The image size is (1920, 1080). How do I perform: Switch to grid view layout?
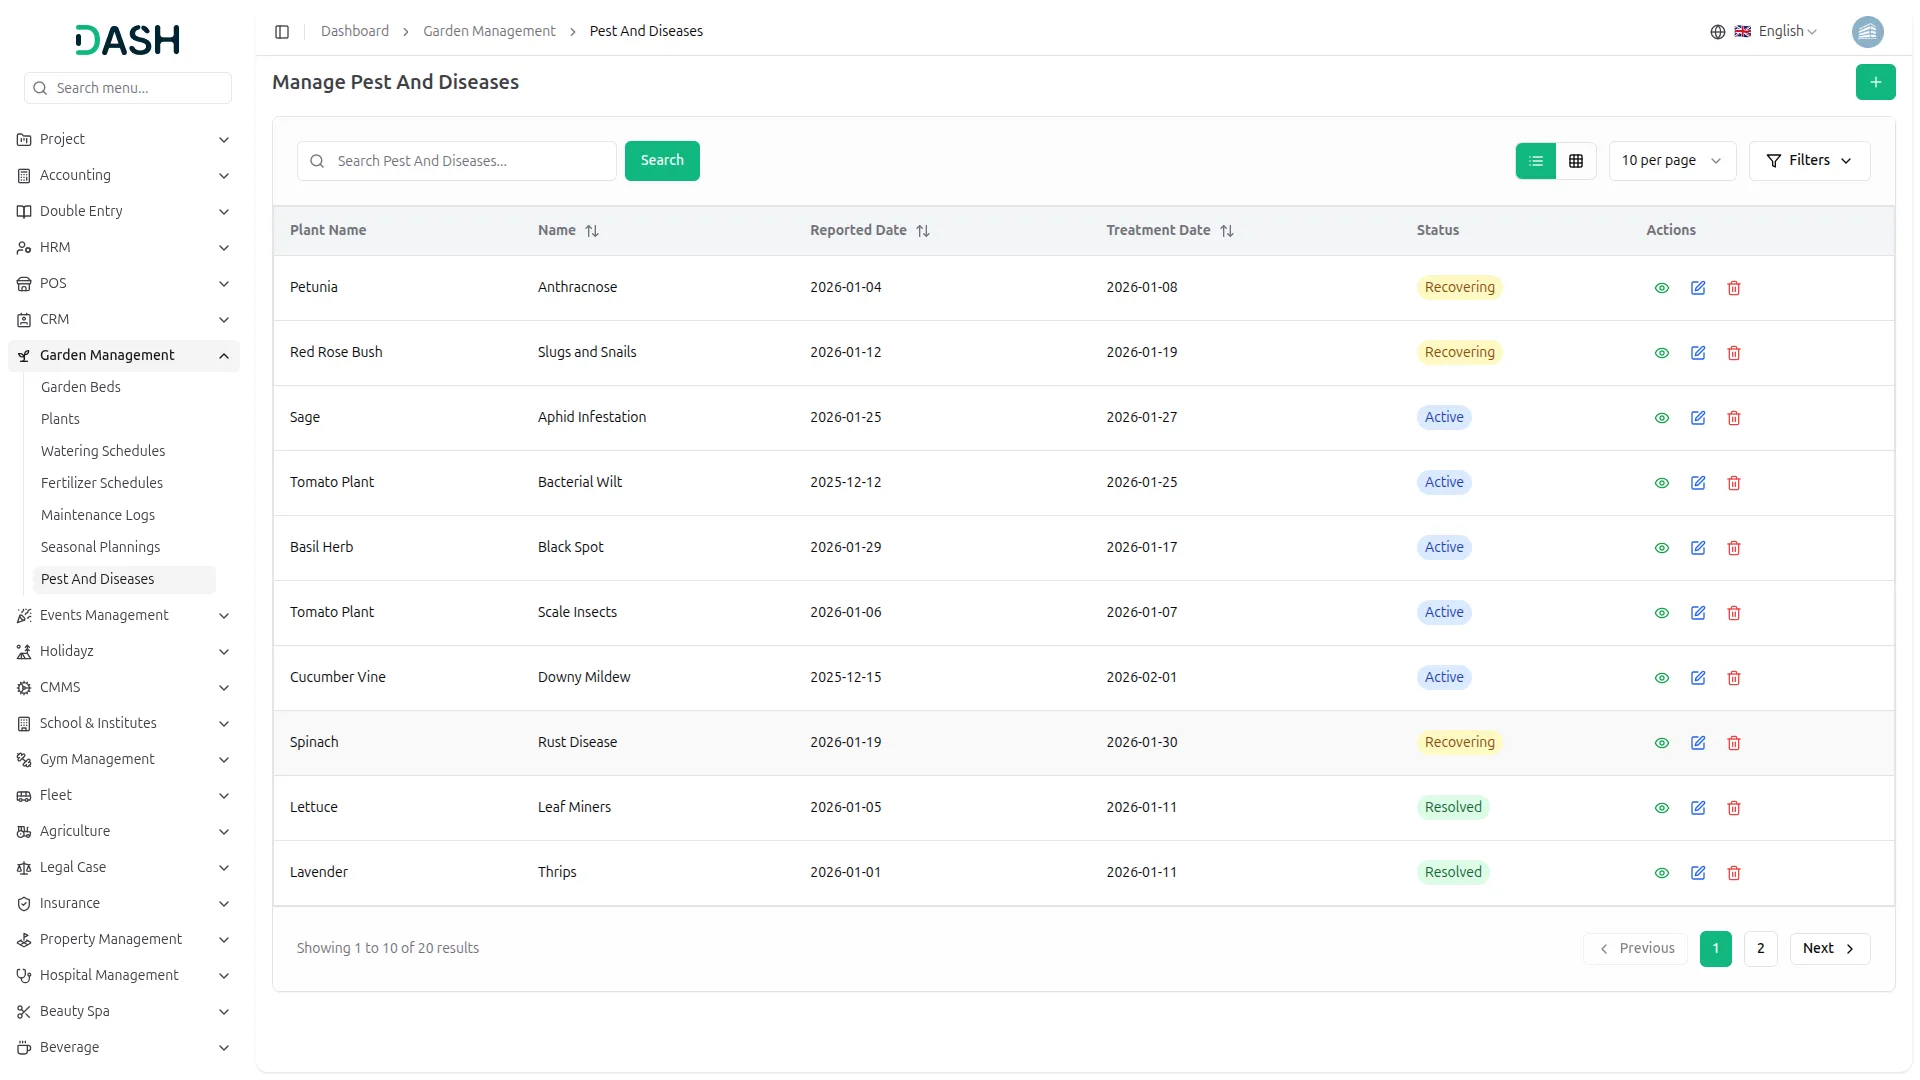[1576, 161]
